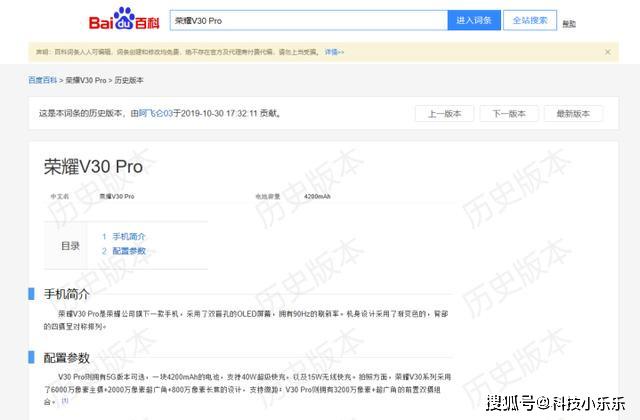The height and width of the screenshot is (420, 640).
Task: Click the 荣耀V30 Pro breadcrumb text
Action: coord(86,80)
